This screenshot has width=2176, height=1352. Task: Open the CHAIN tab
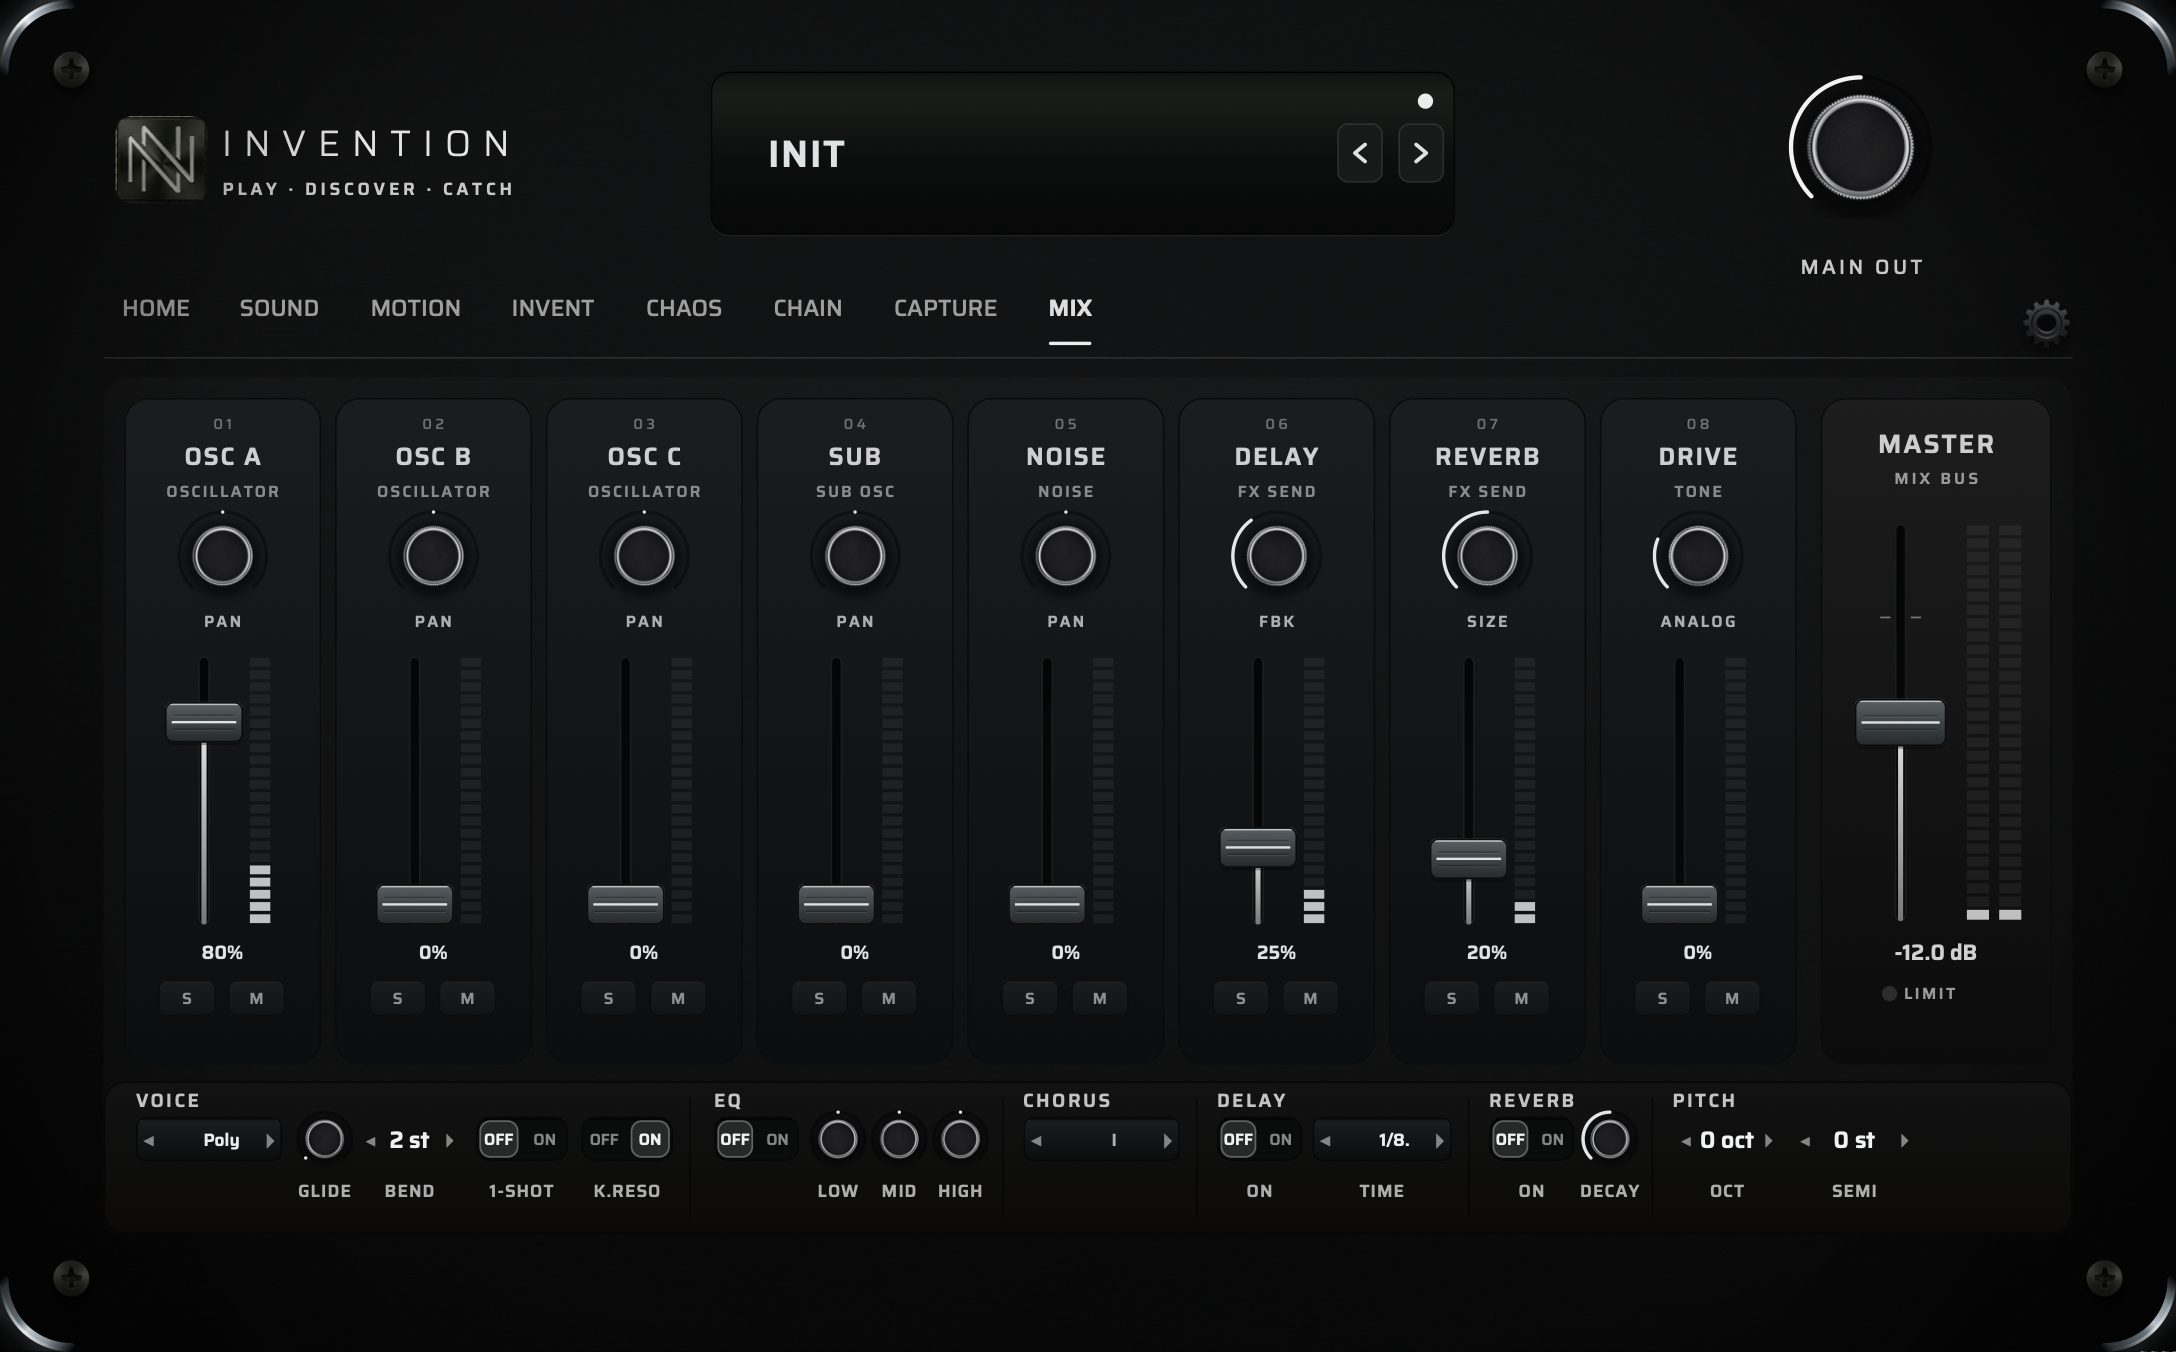tap(808, 308)
